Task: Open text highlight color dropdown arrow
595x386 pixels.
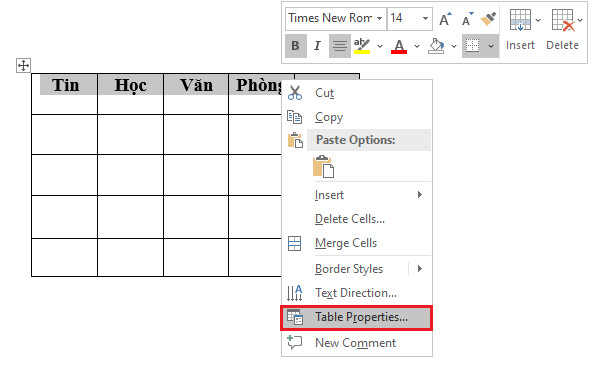Action: 380,46
